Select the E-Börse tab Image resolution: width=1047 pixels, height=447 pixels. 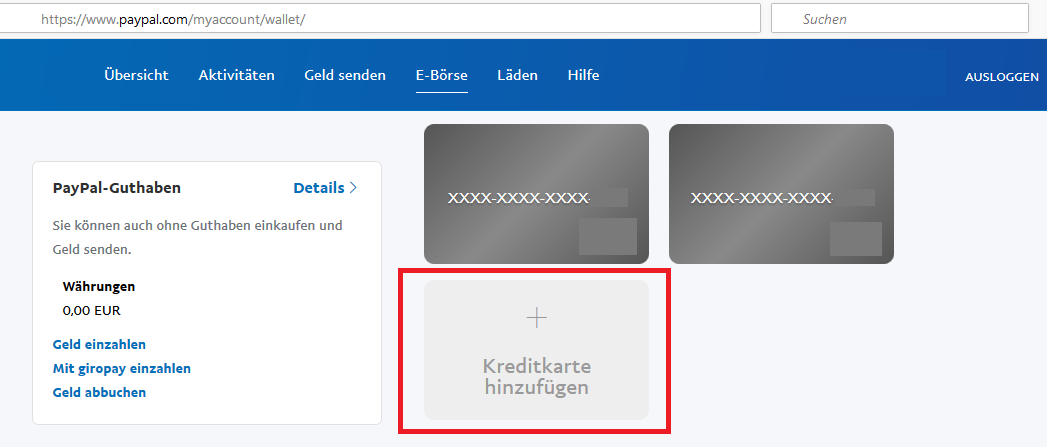[441, 76]
